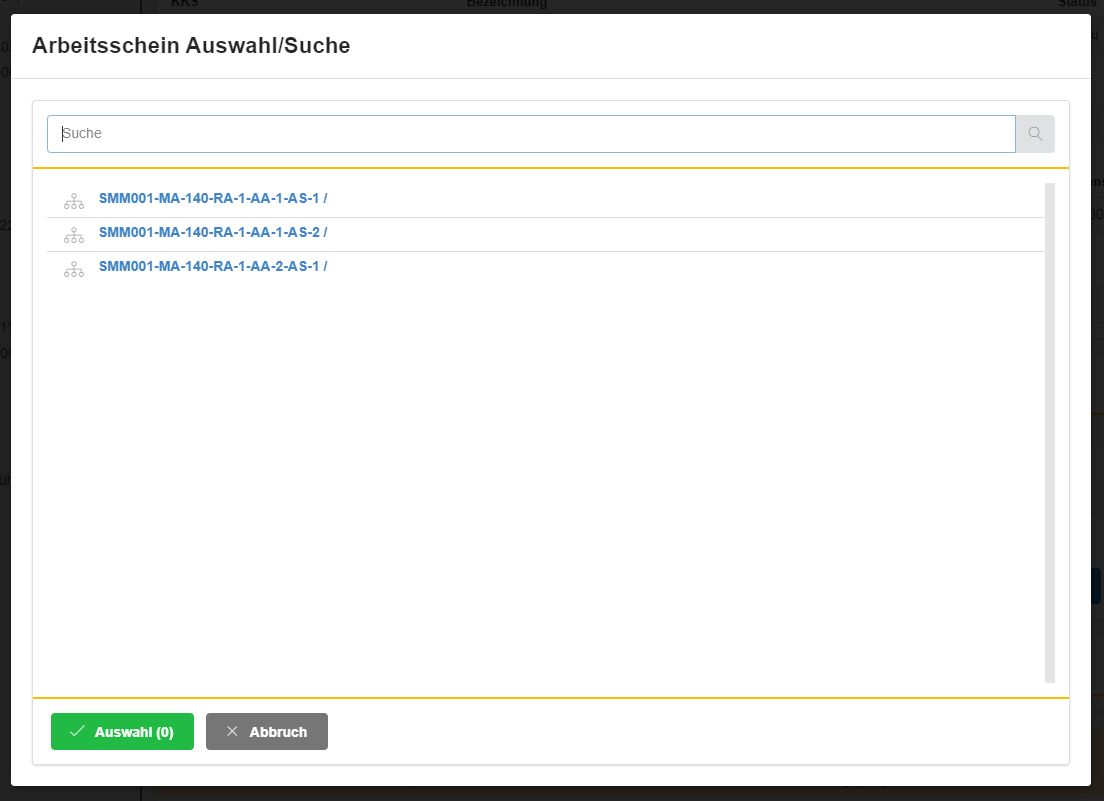
Task: Click the X icon on Abbruch button
Action: 232,731
